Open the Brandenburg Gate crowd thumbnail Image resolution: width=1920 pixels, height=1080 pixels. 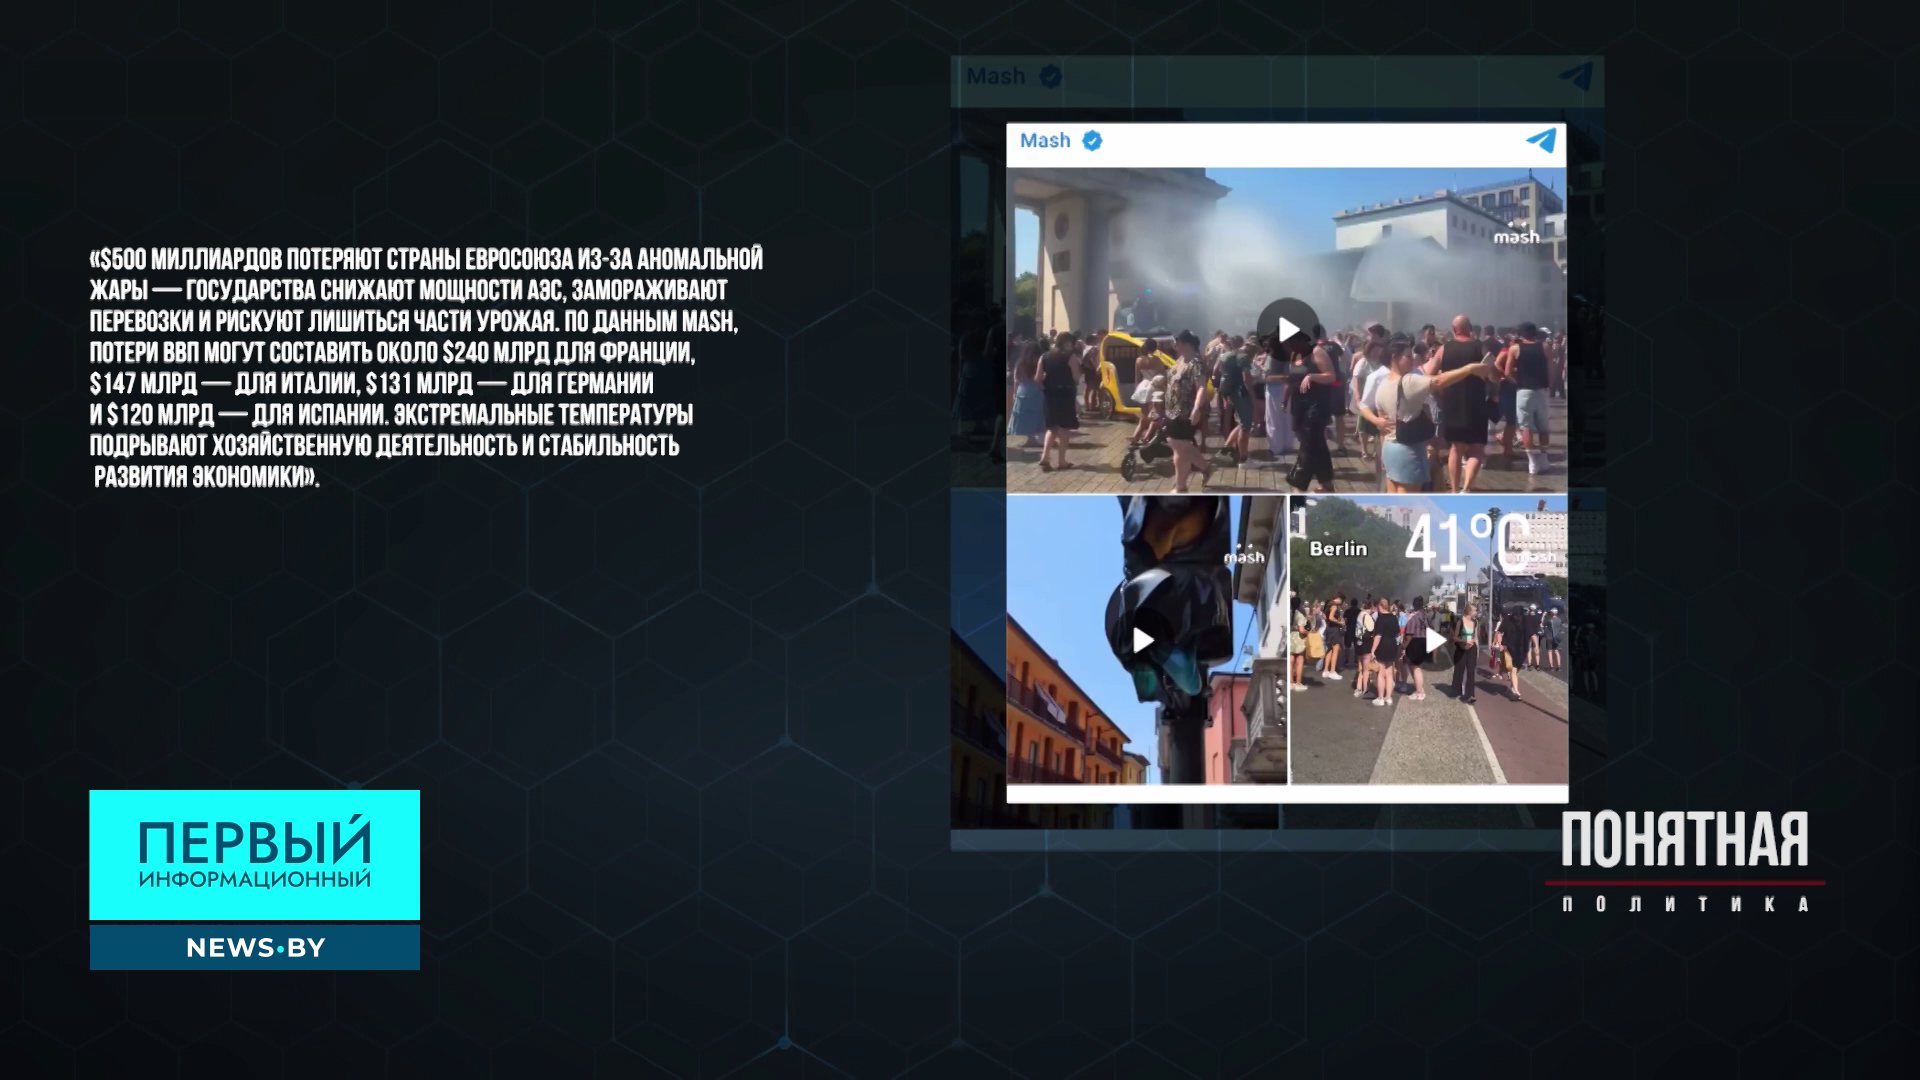point(1286,330)
